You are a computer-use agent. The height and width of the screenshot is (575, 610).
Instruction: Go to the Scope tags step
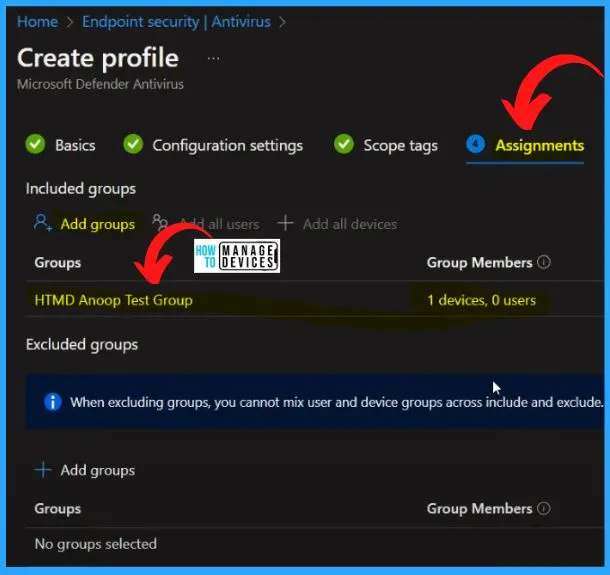click(400, 146)
